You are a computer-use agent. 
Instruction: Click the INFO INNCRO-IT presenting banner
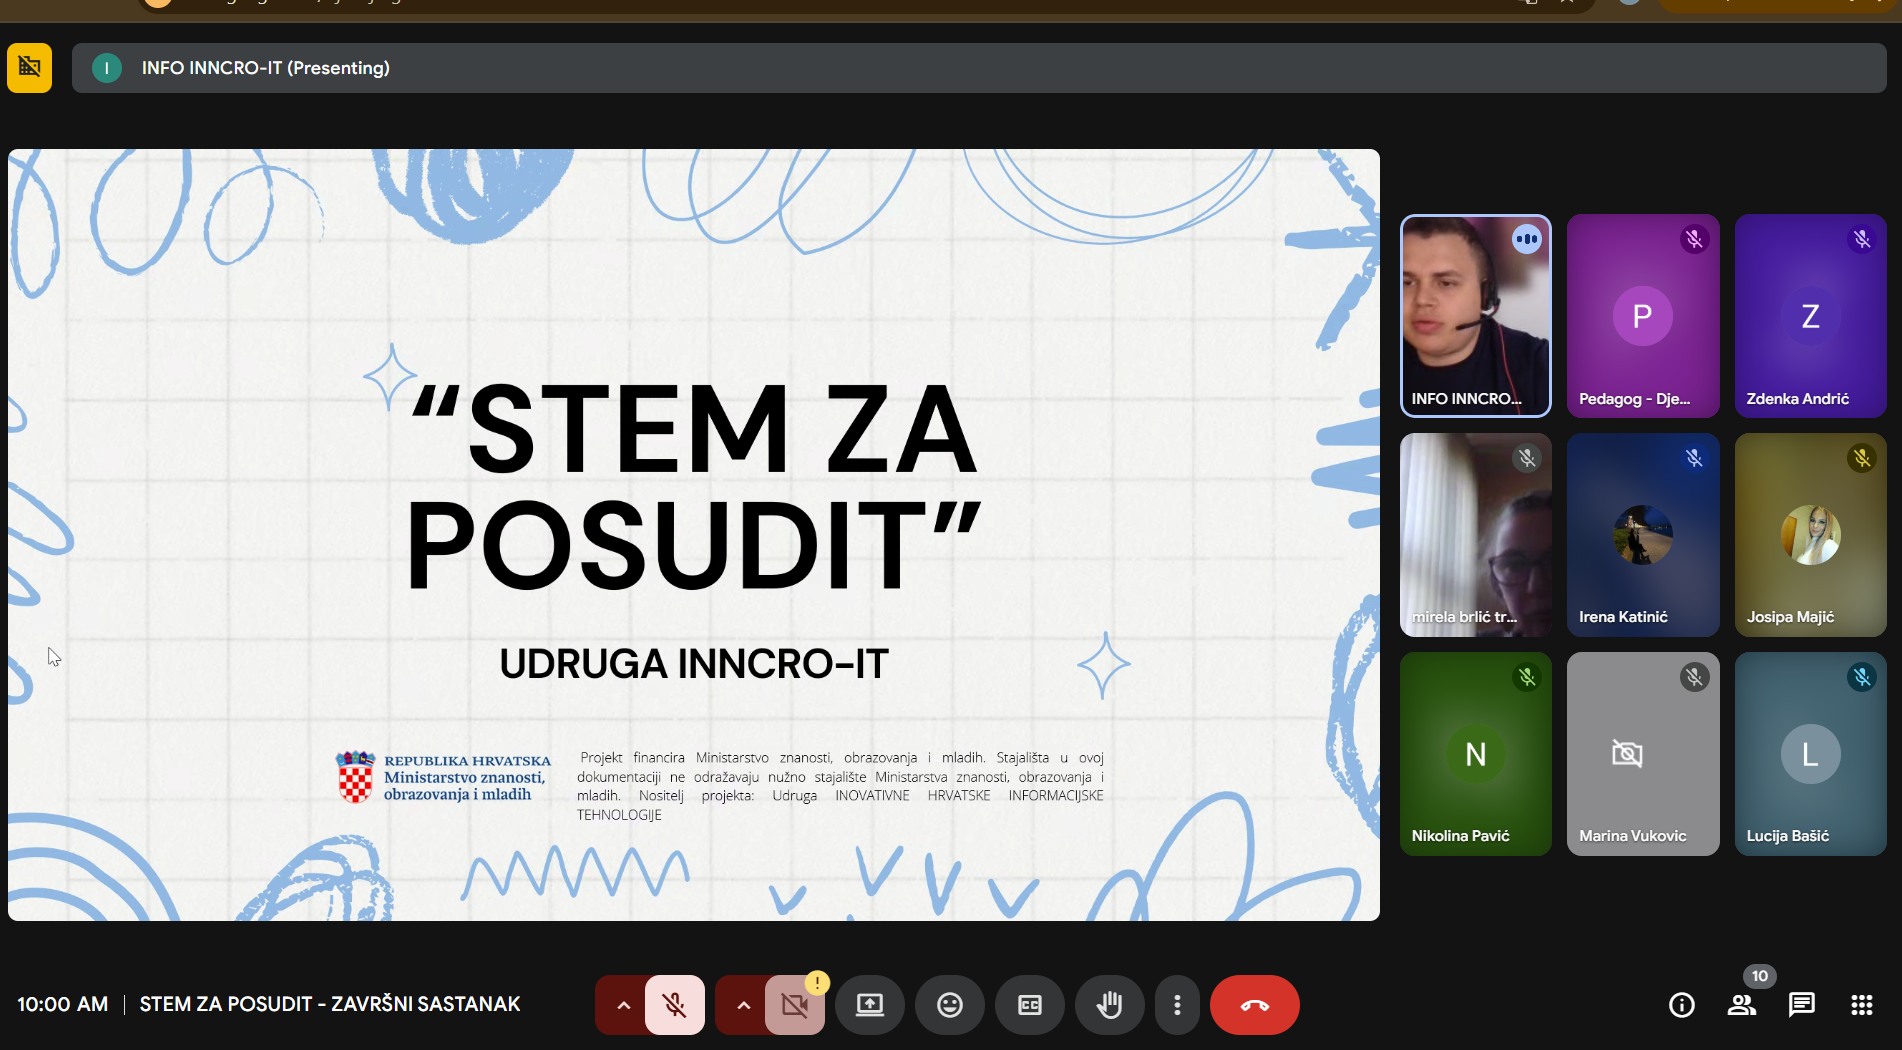click(x=265, y=68)
